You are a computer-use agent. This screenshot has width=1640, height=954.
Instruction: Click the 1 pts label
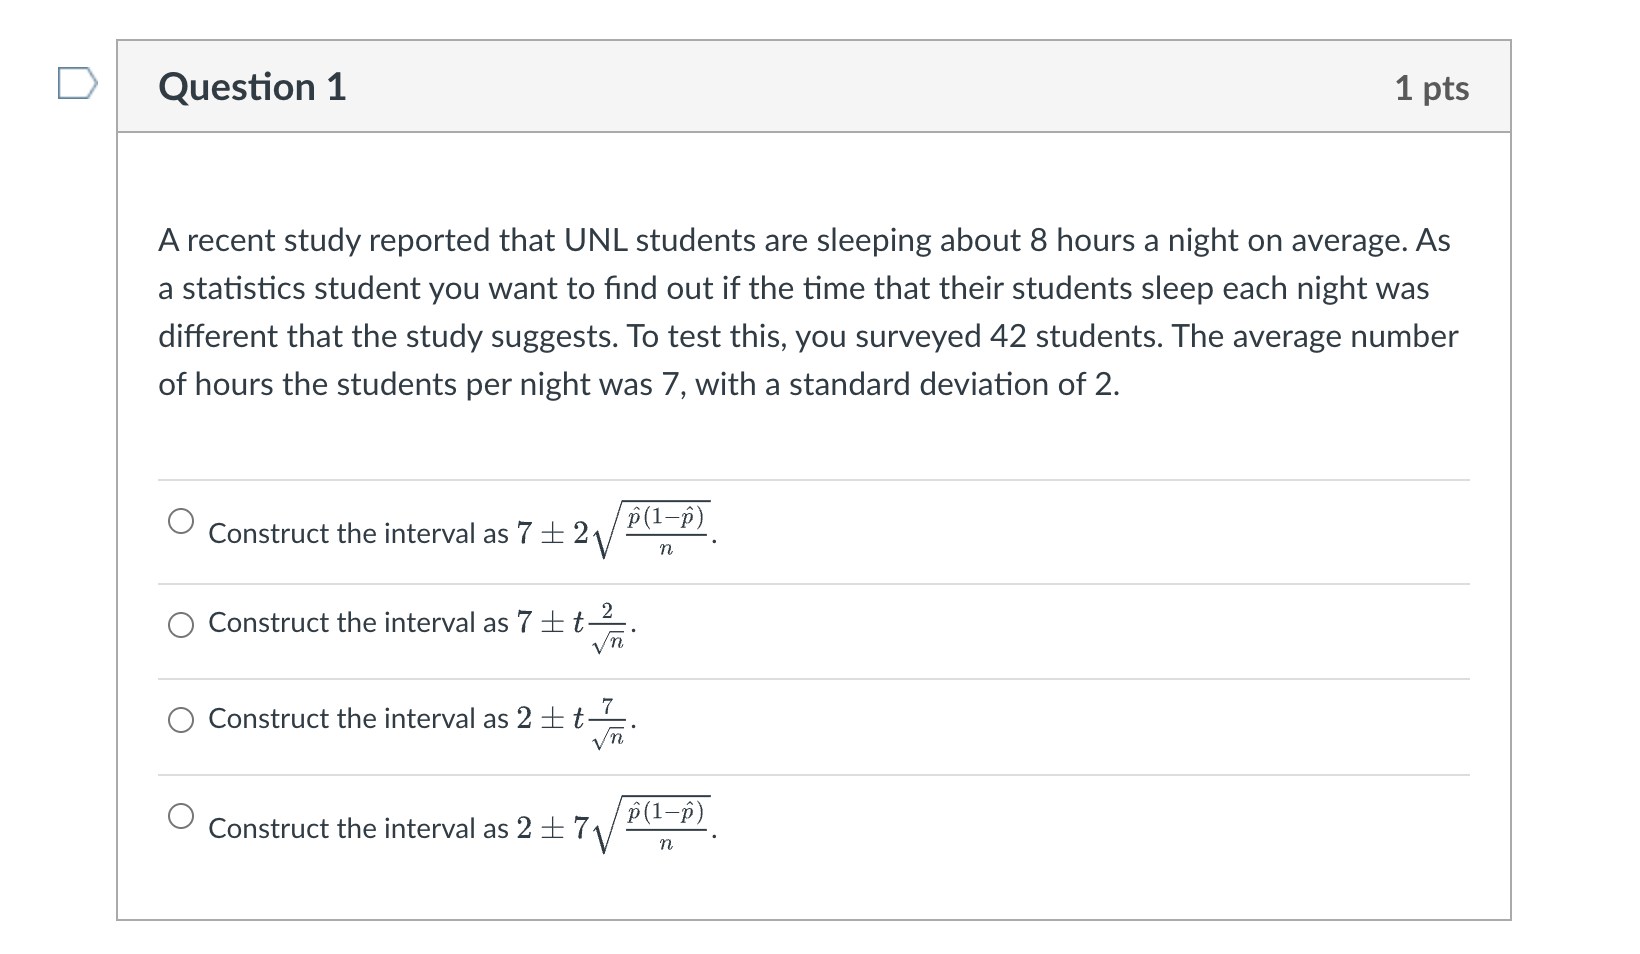click(x=1434, y=88)
